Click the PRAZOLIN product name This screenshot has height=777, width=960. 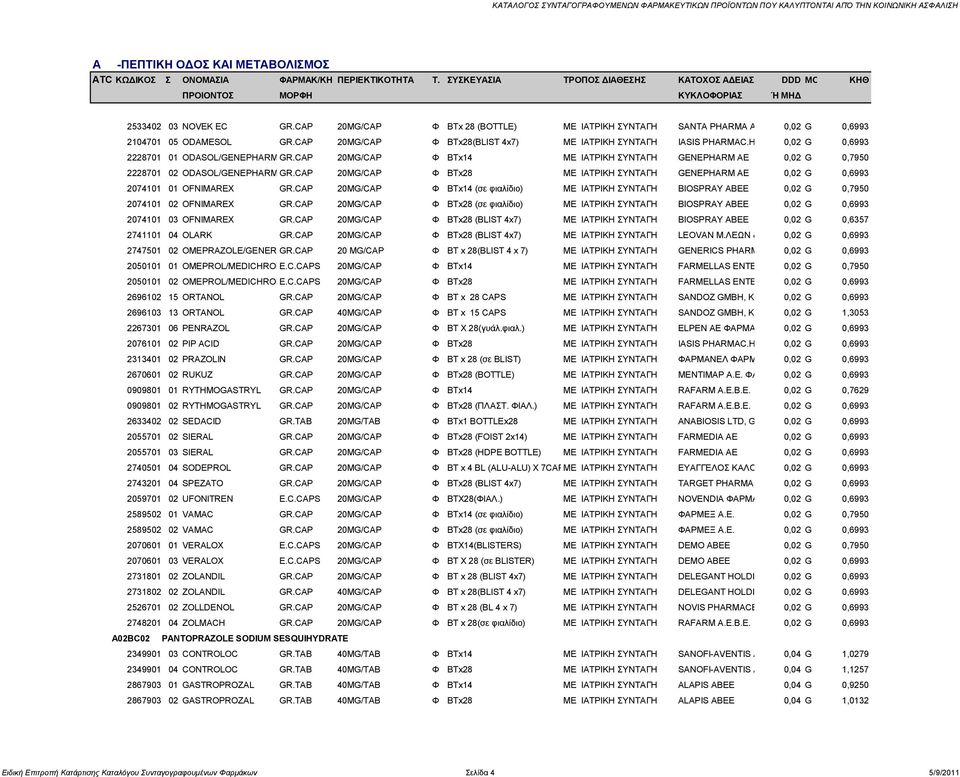(204, 359)
